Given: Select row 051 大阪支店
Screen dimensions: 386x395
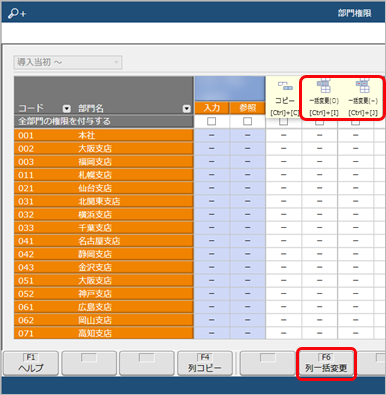Looking at the screenshot, I should coord(104,281).
